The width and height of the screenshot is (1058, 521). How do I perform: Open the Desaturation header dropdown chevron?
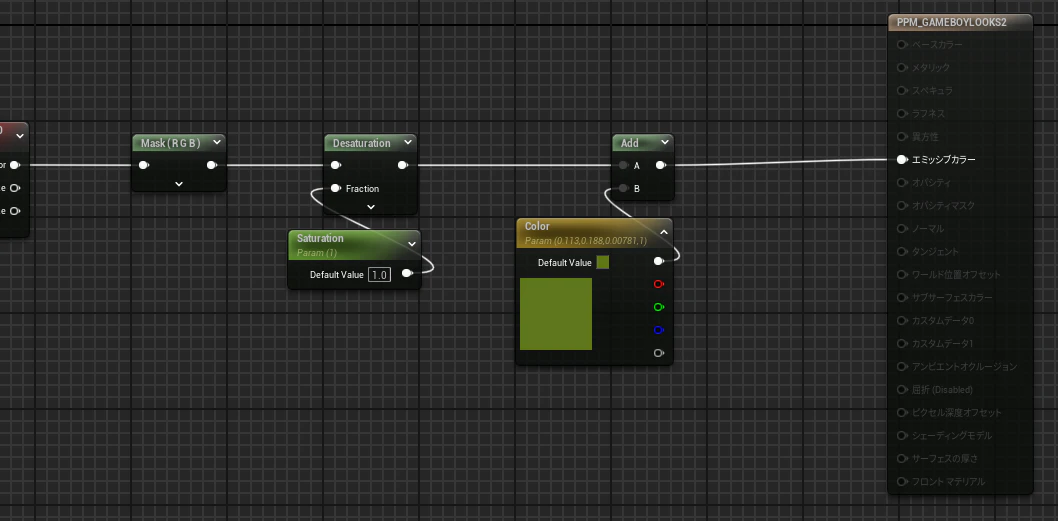pyautogui.click(x=408, y=142)
